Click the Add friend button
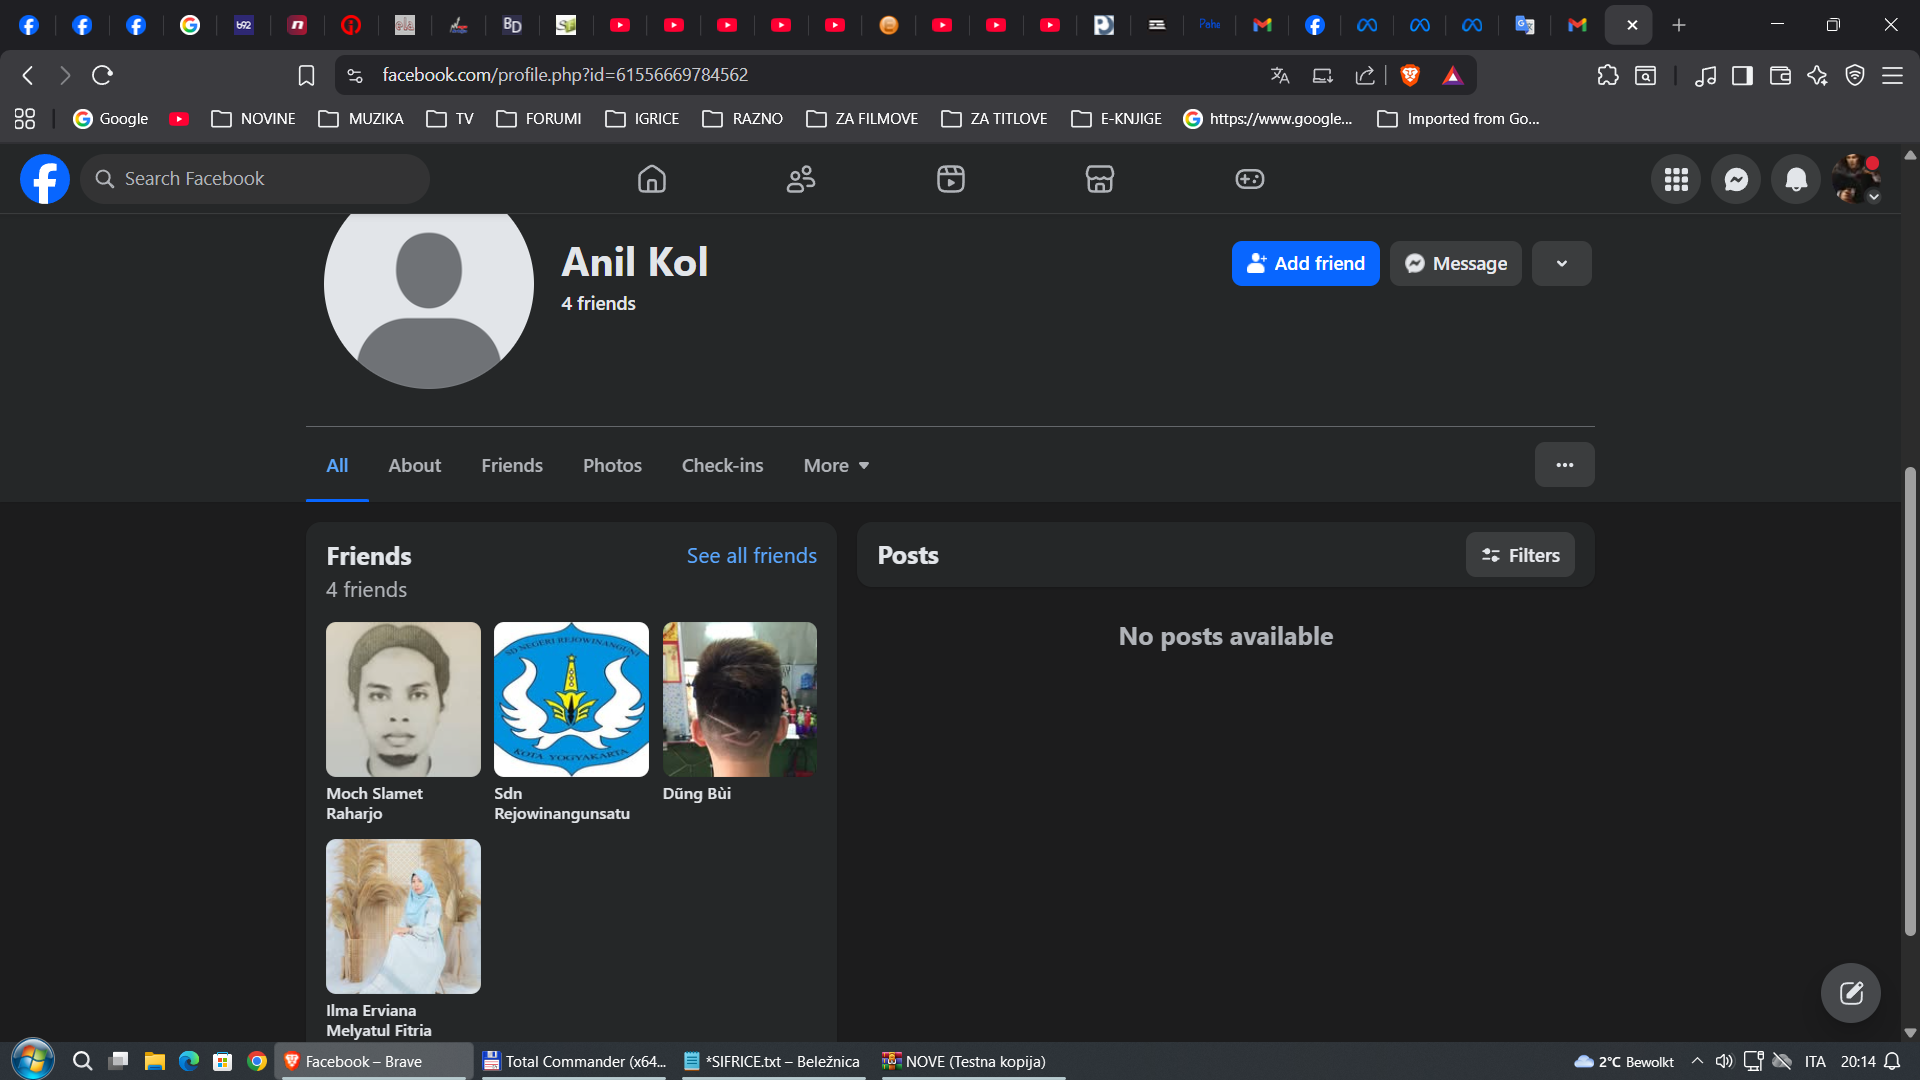 pos(1305,264)
